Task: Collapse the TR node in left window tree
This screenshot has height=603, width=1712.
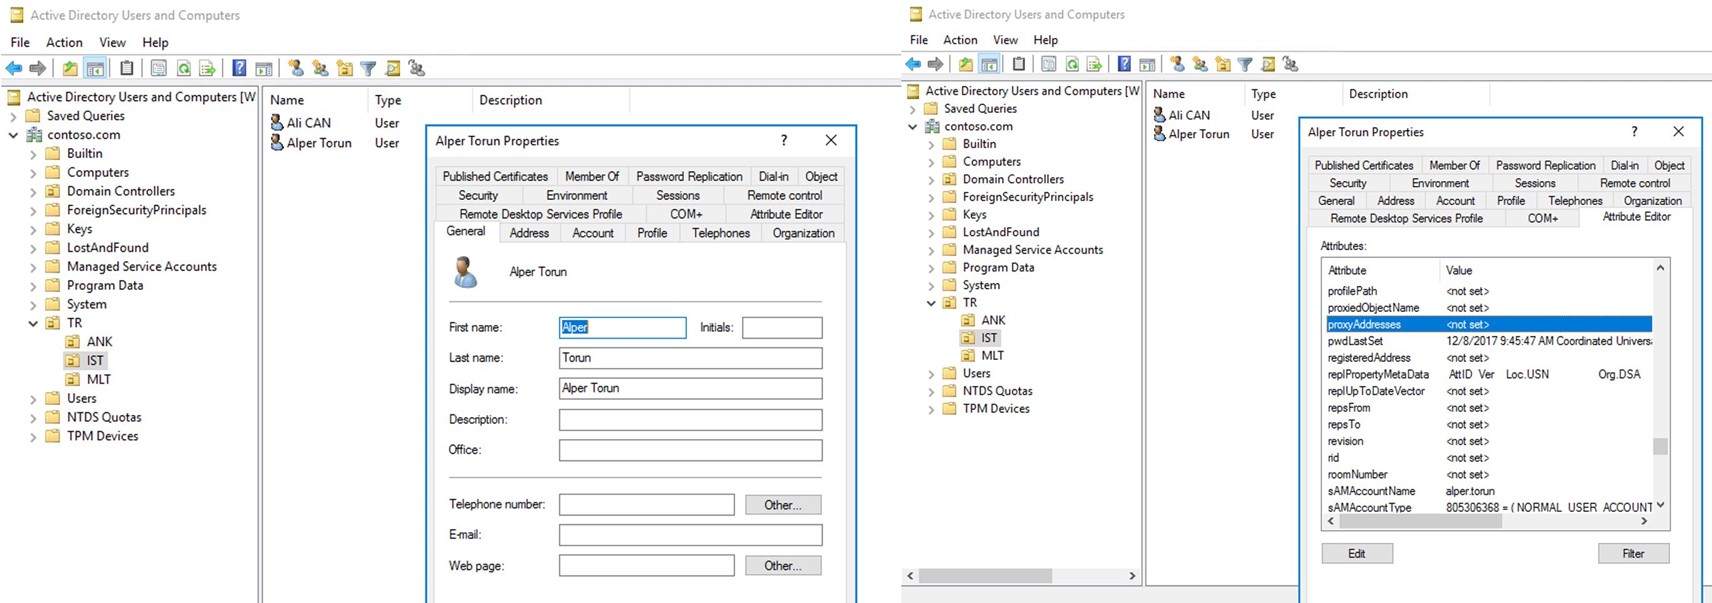Action: tap(33, 323)
